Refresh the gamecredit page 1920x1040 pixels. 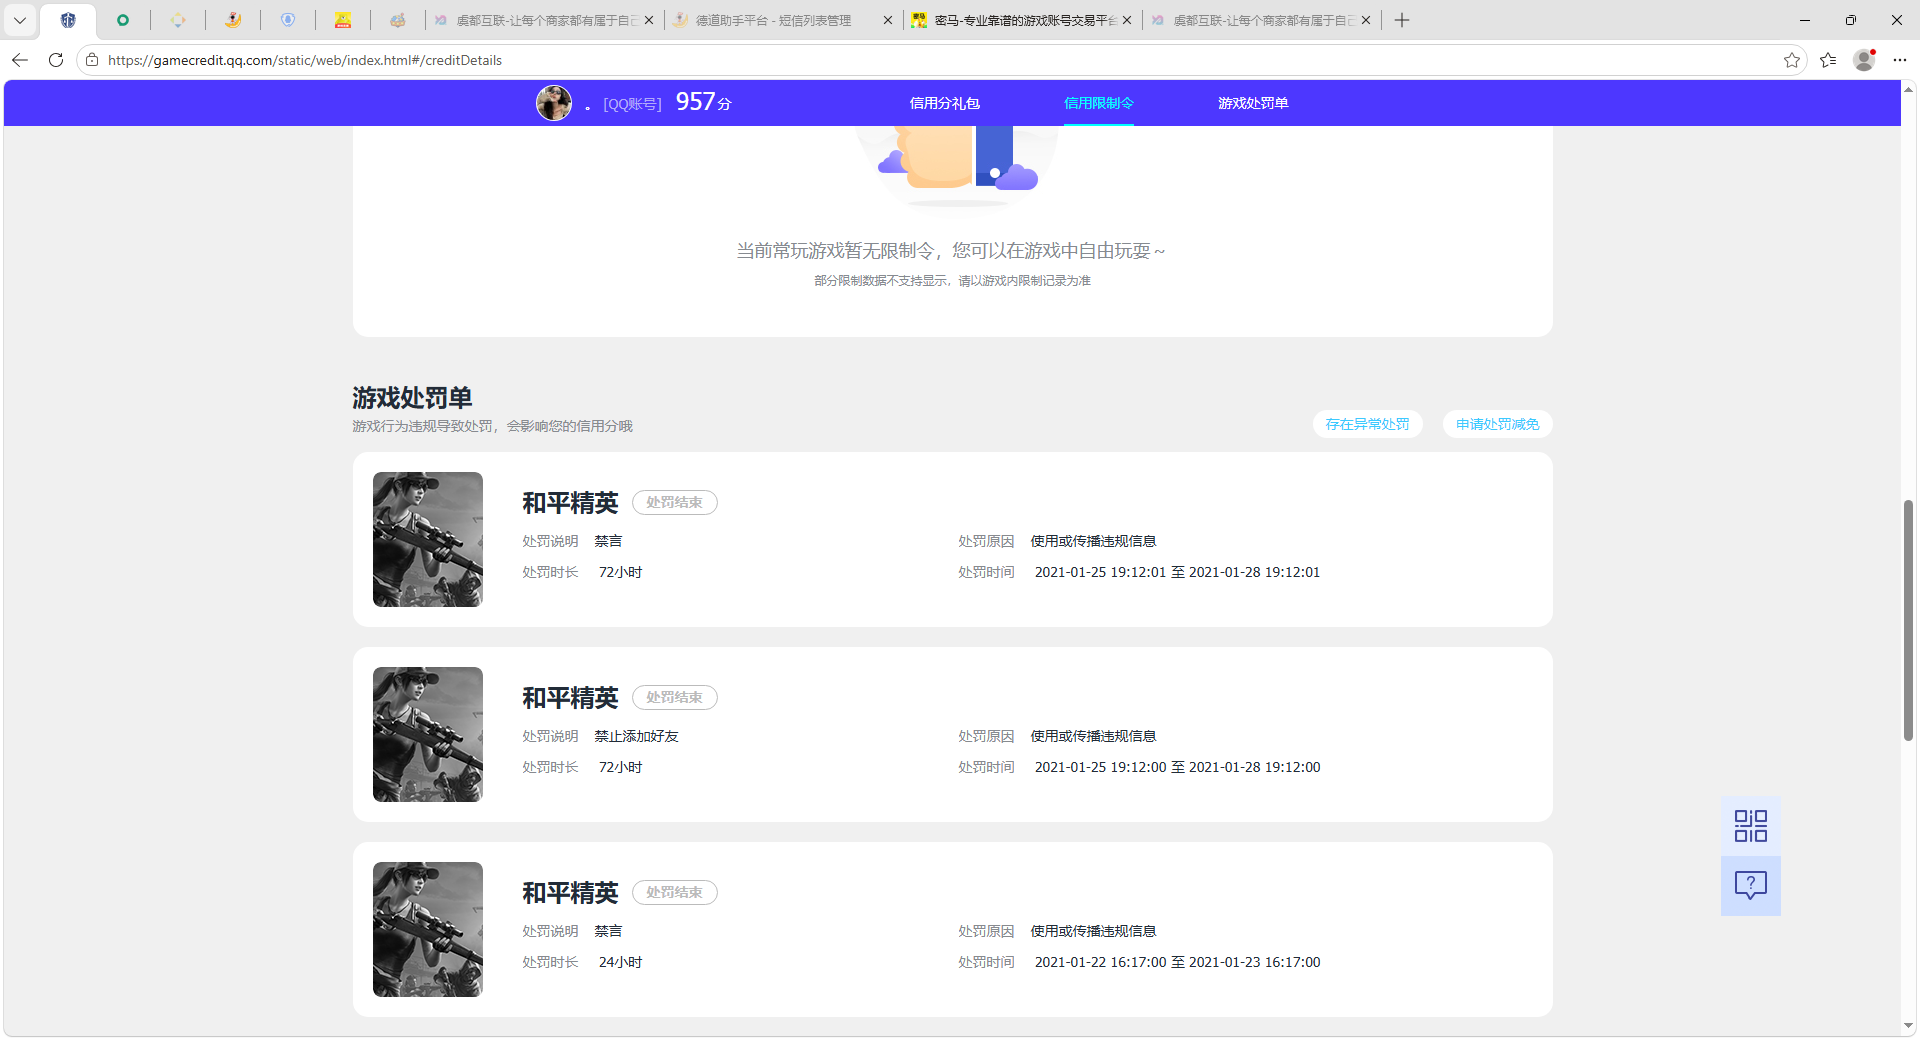pyautogui.click(x=56, y=60)
